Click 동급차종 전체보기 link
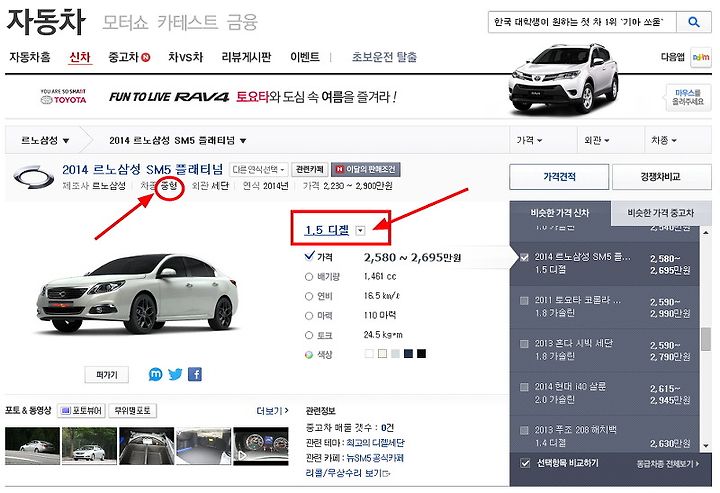720x493 pixels. [668, 464]
